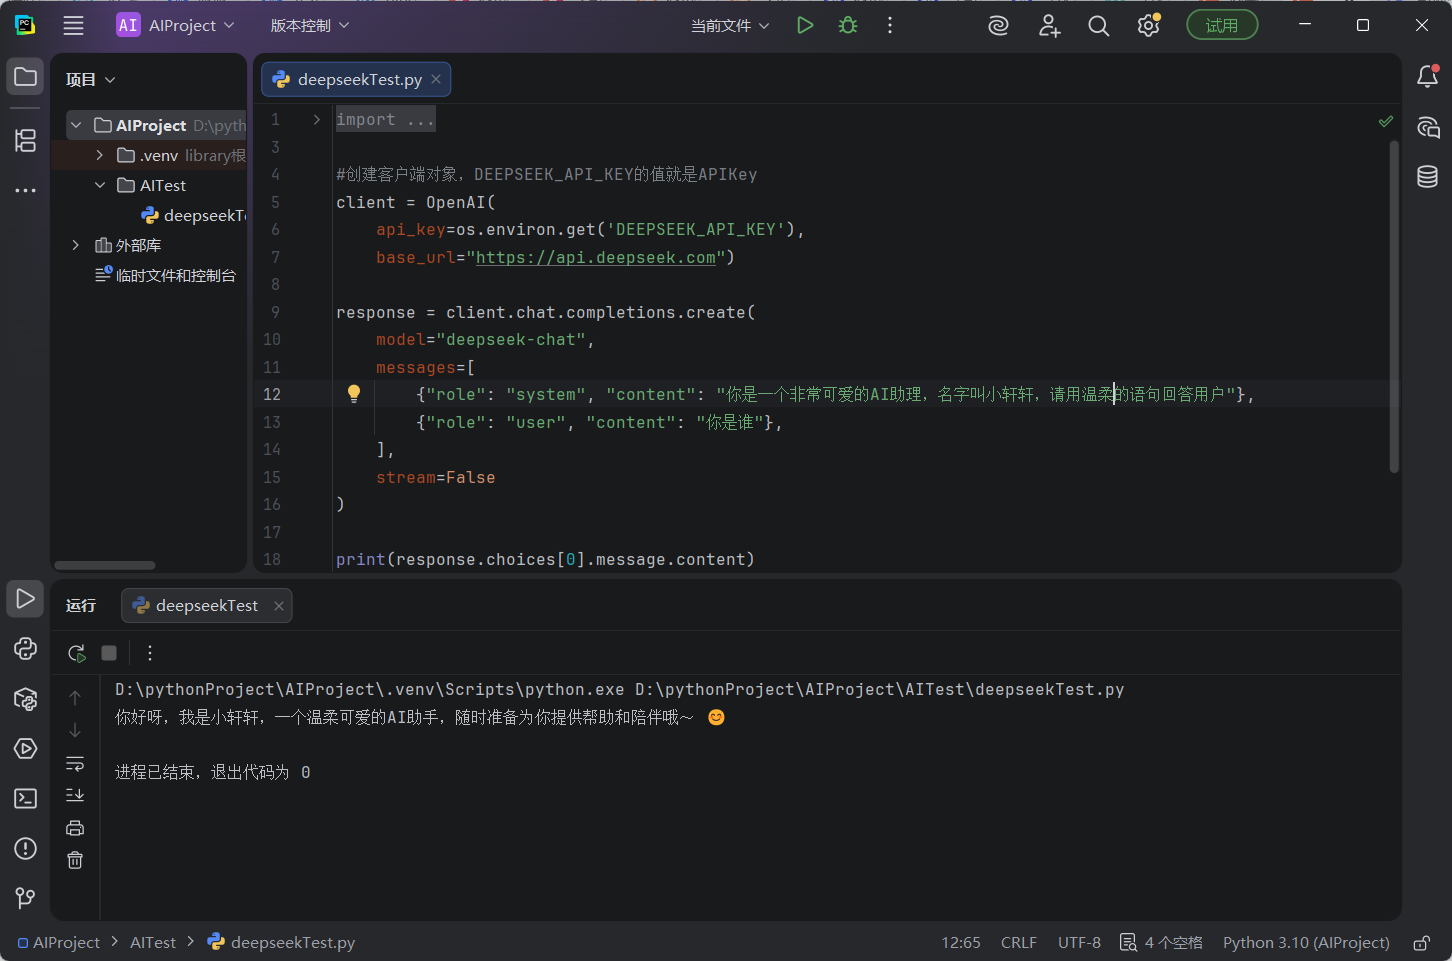The image size is (1452, 961).
Task: Open the Structure tool window icon
Action: 26,140
